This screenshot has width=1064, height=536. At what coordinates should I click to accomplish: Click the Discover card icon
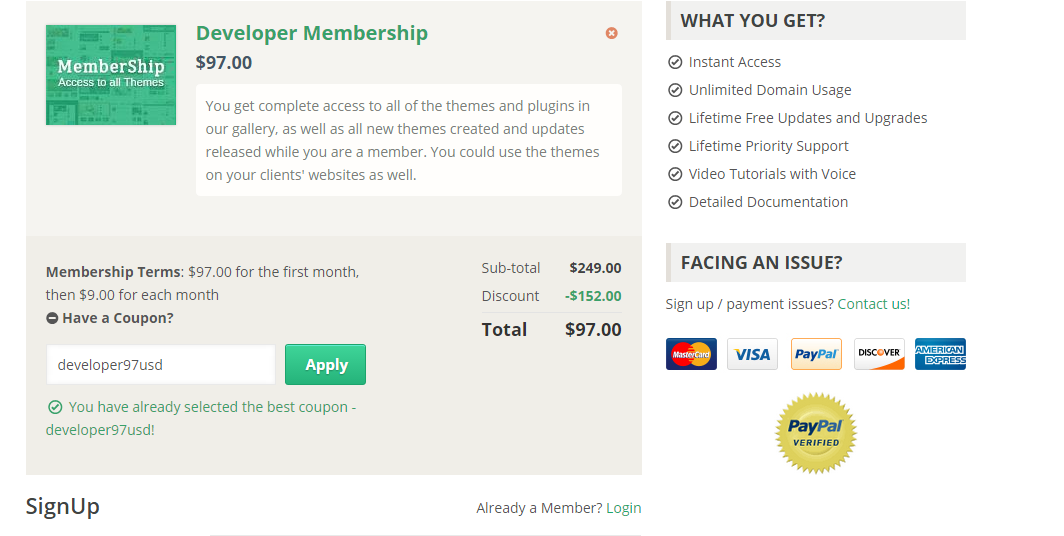(x=879, y=354)
